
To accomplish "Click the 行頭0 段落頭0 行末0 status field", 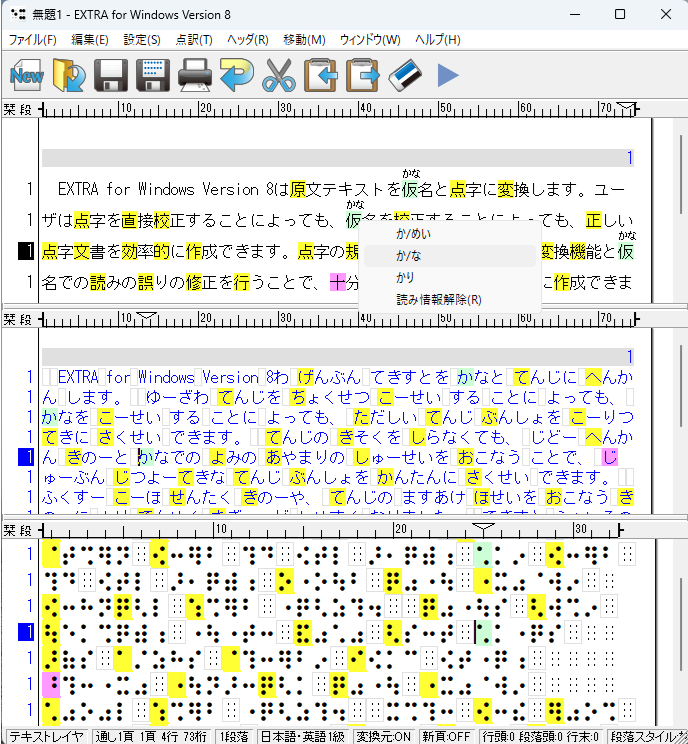I will pyautogui.click(x=540, y=737).
